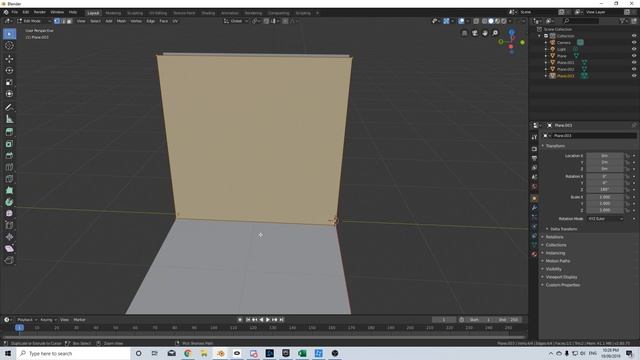Image resolution: width=640 pixels, height=360 pixels.
Task: Select the Extrude Region tool
Action: tap(9, 132)
